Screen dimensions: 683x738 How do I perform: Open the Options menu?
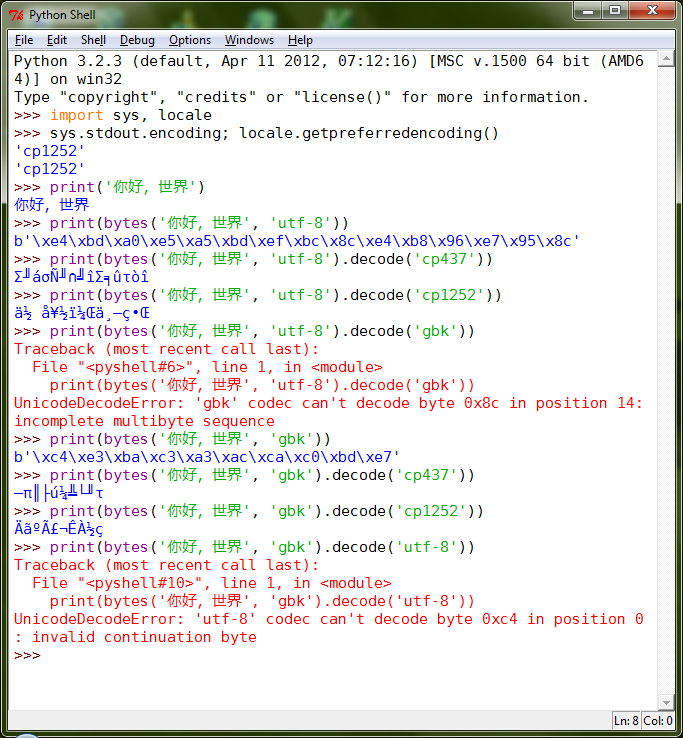click(x=190, y=40)
